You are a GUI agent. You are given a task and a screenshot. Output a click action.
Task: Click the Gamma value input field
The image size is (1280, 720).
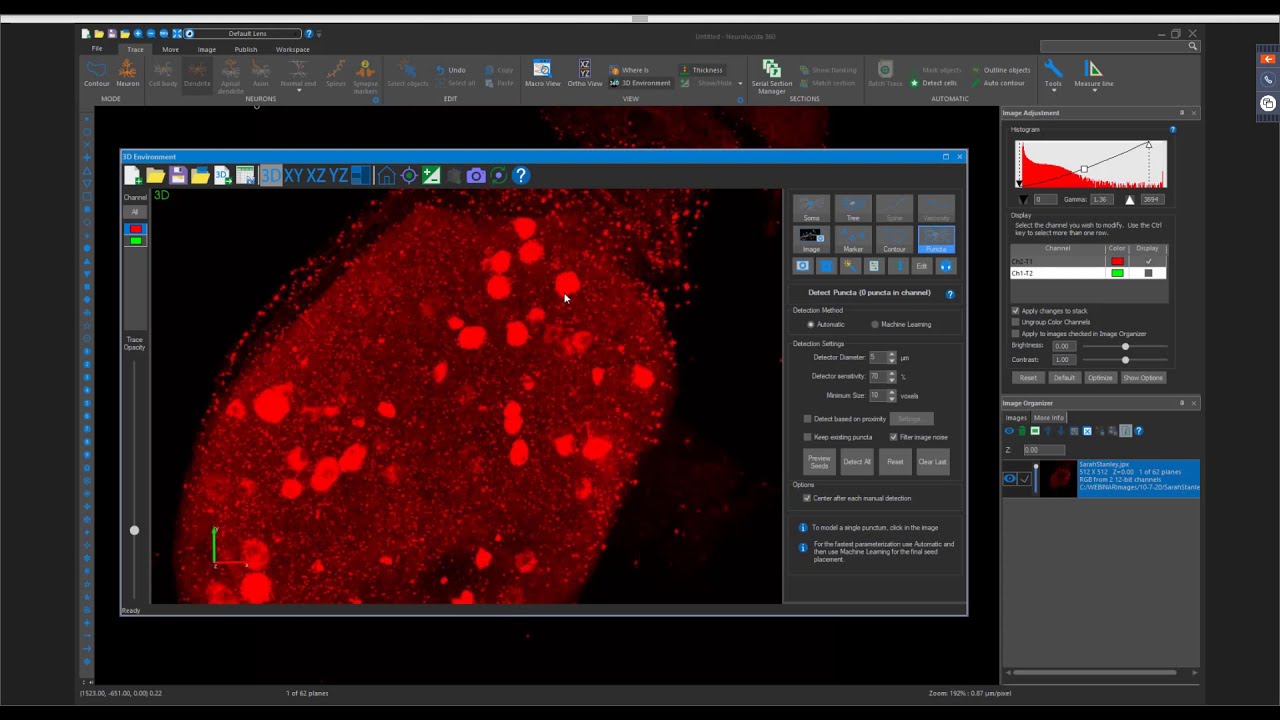[1104, 200]
